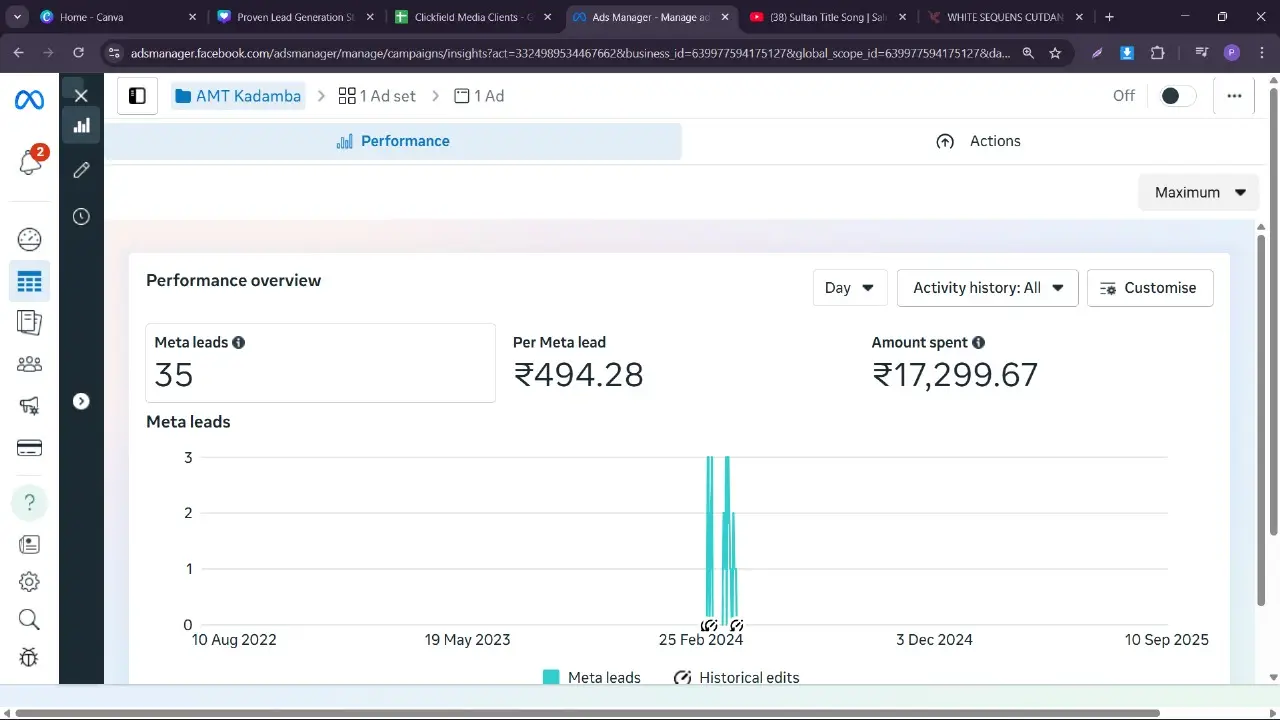Image resolution: width=1280 pixels, height=720 pixels.
Task: Click the Meta logo icon
Action: pos(29,100)
